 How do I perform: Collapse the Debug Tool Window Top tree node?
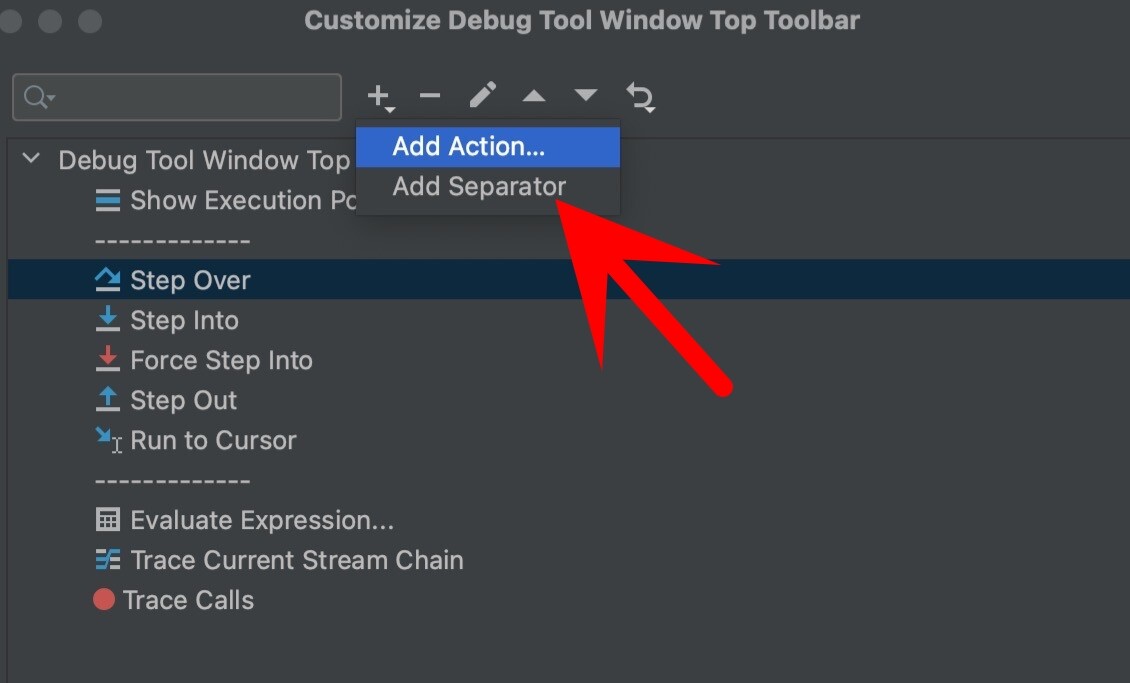30,158
